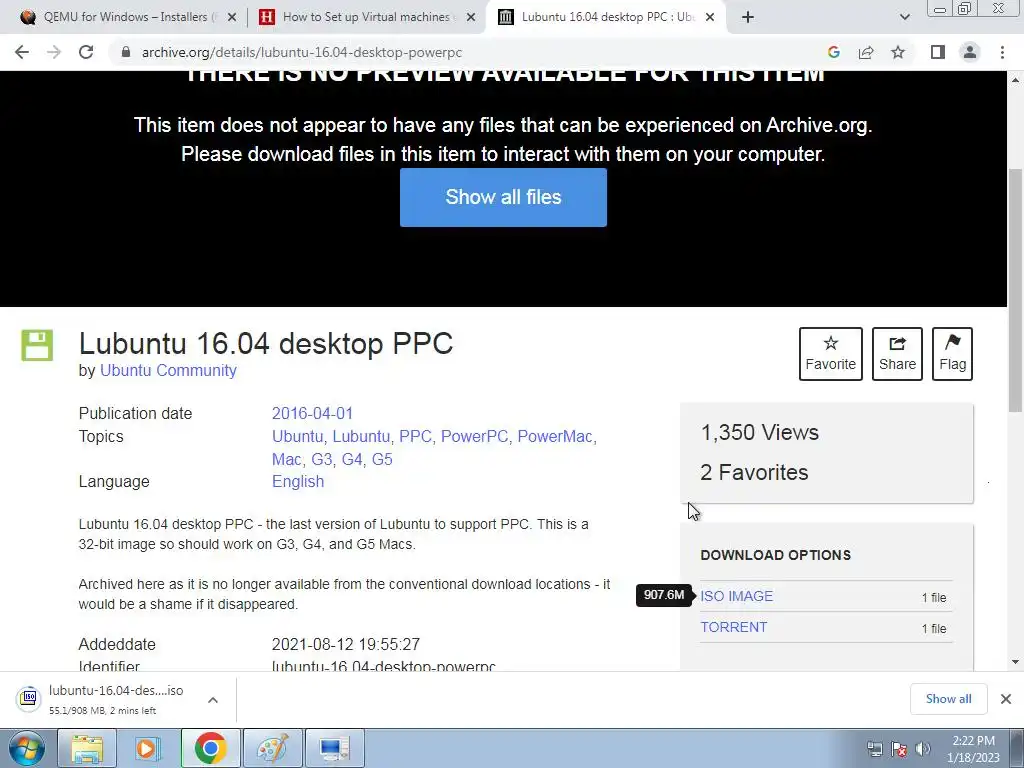Screen dimensions: 1024x768
Task: Open the Ubuntu Community link
Action: (168, 370)
